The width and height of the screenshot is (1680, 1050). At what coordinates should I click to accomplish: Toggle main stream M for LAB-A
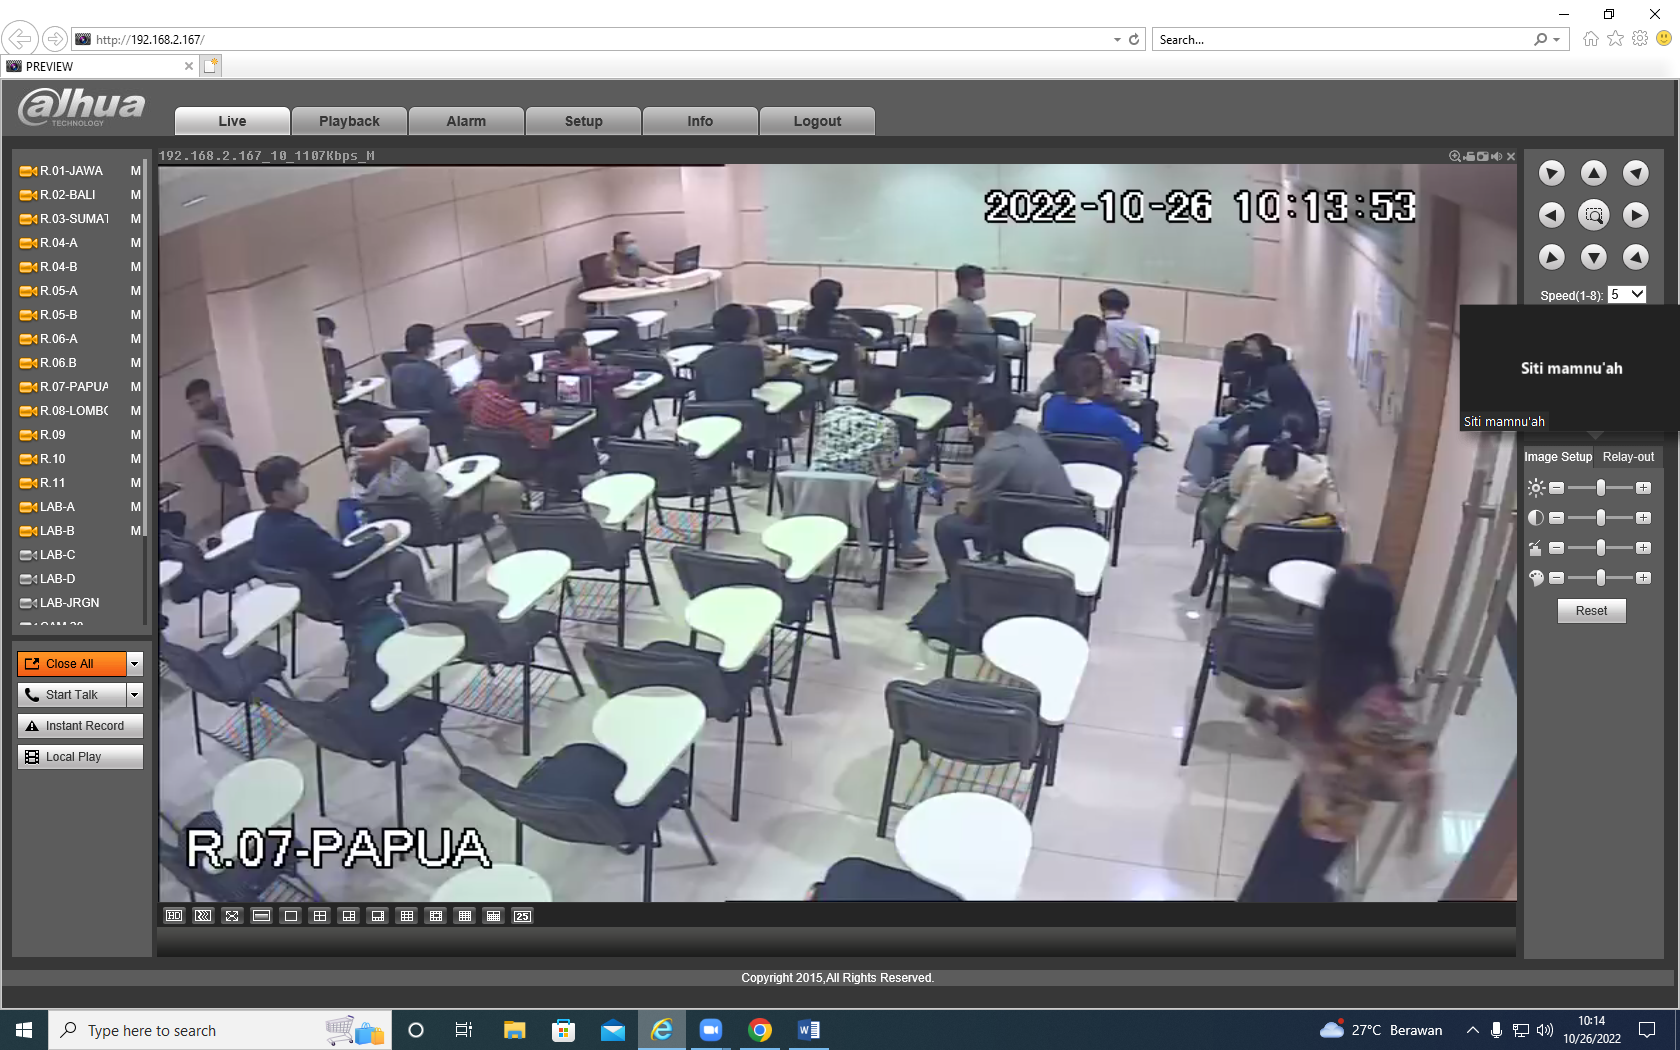[136, 507]
